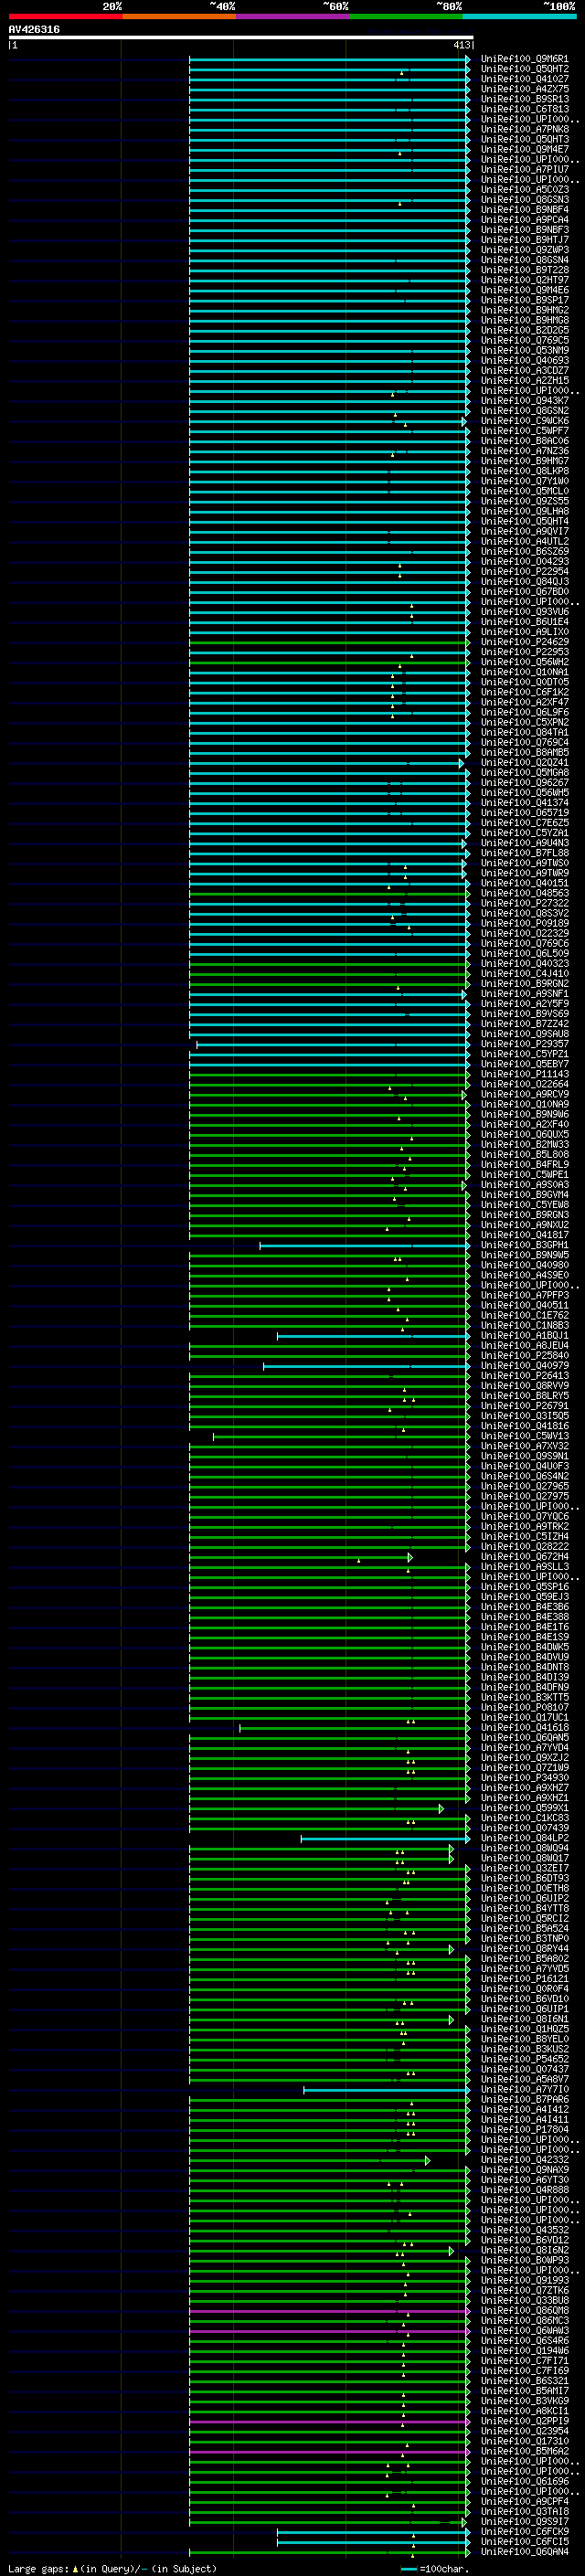Click the purple ~60% identity legend bar
The height and width of the screenshot is (2576, 585).
coord(292,16)
